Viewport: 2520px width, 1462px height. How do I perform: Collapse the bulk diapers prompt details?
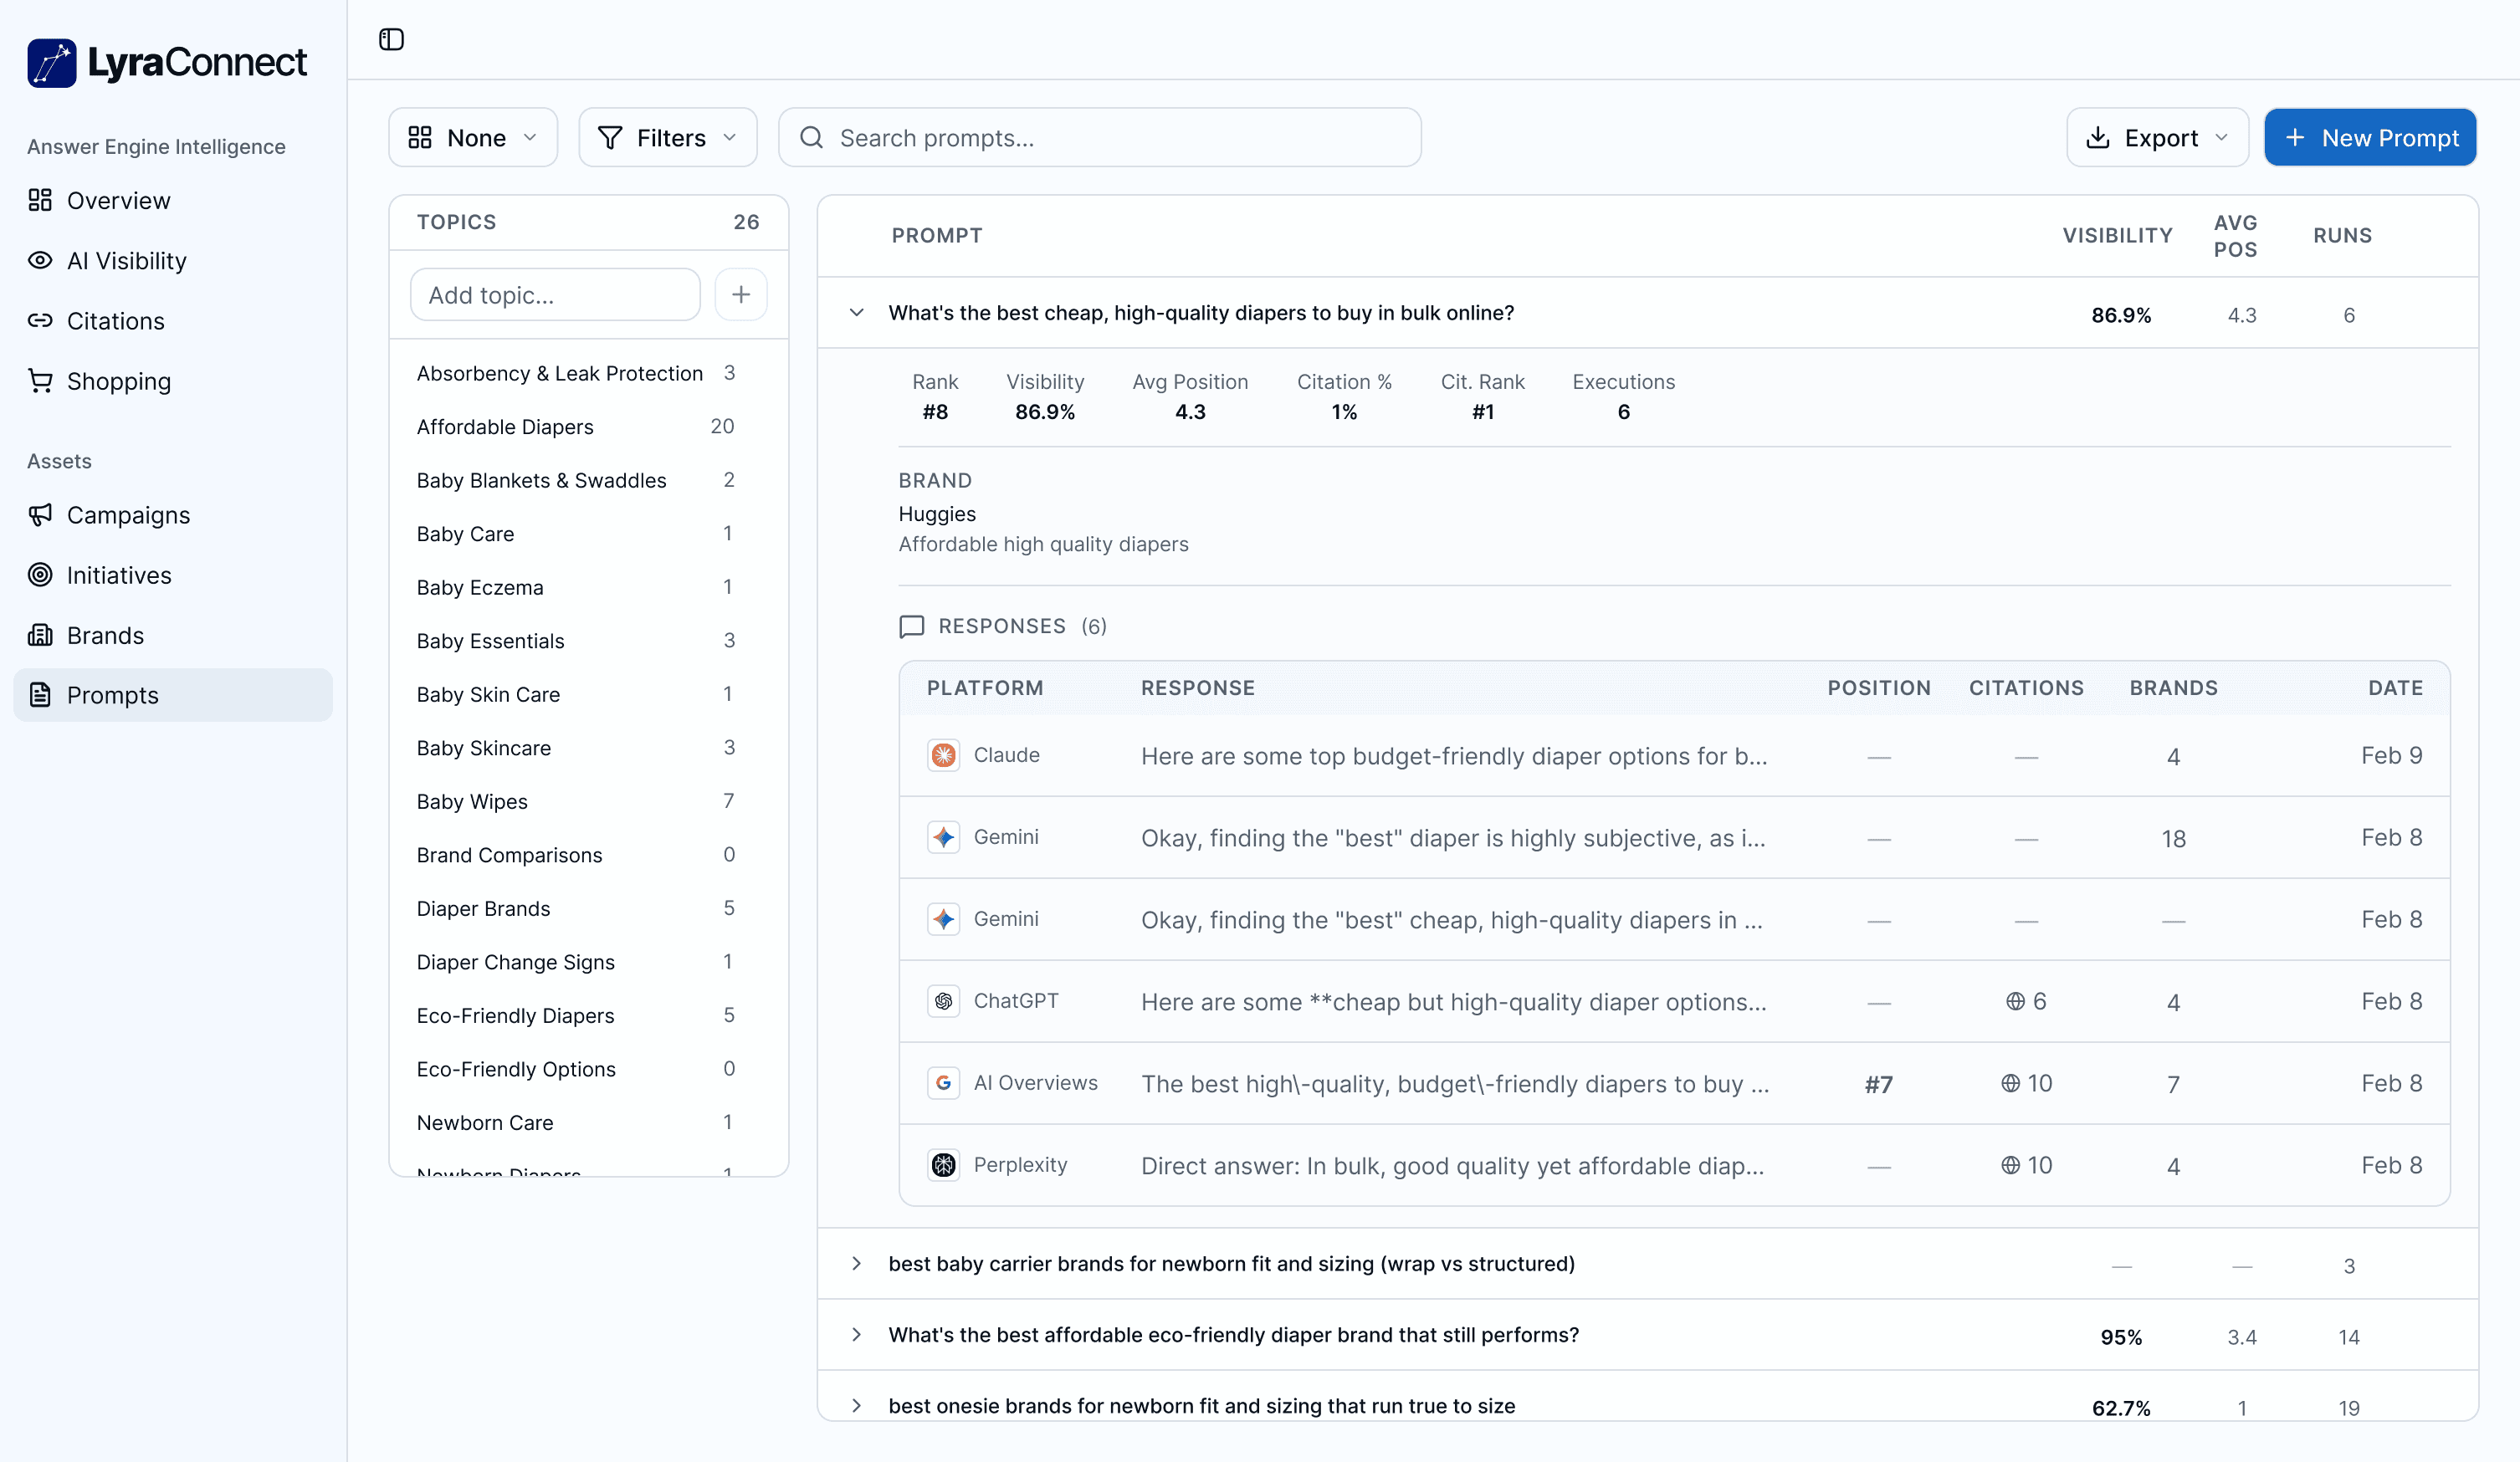point(856,312)
